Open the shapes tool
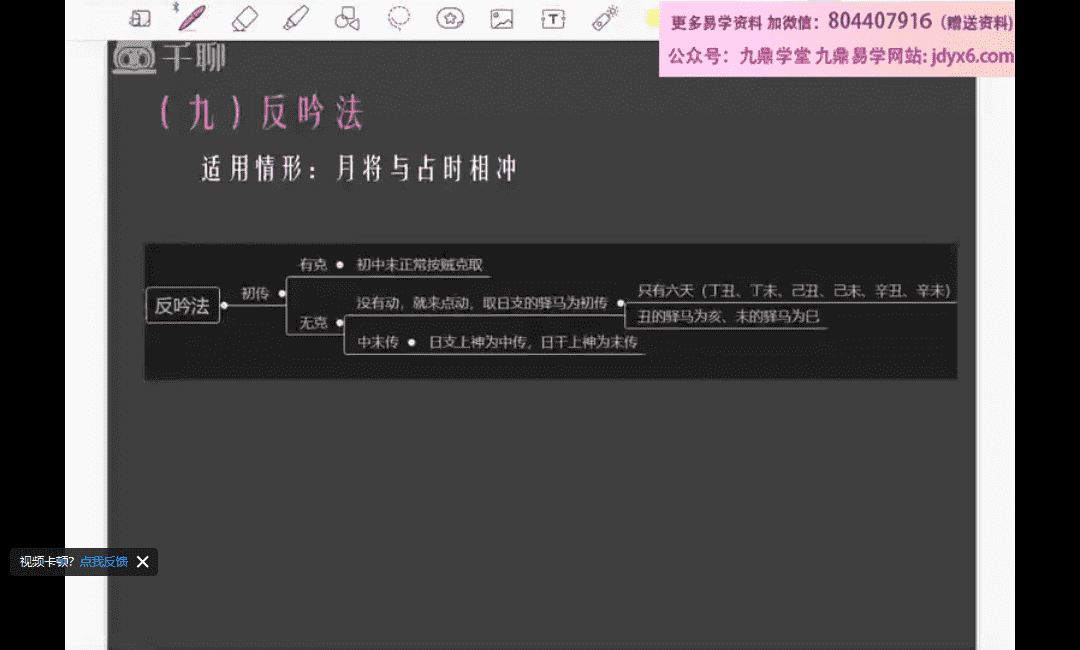 click(x=346, y=18)
